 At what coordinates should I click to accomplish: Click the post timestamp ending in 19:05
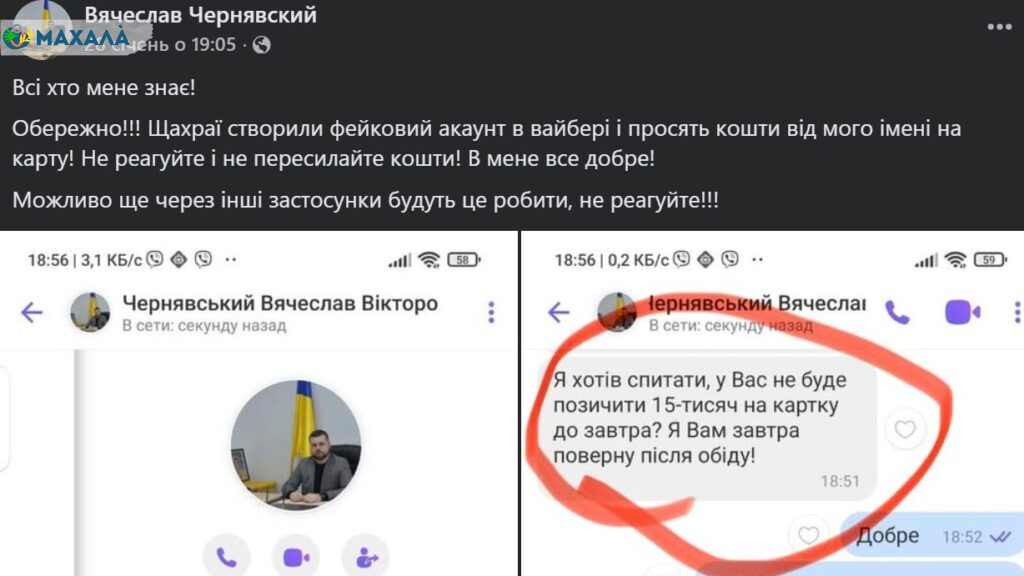160,44
